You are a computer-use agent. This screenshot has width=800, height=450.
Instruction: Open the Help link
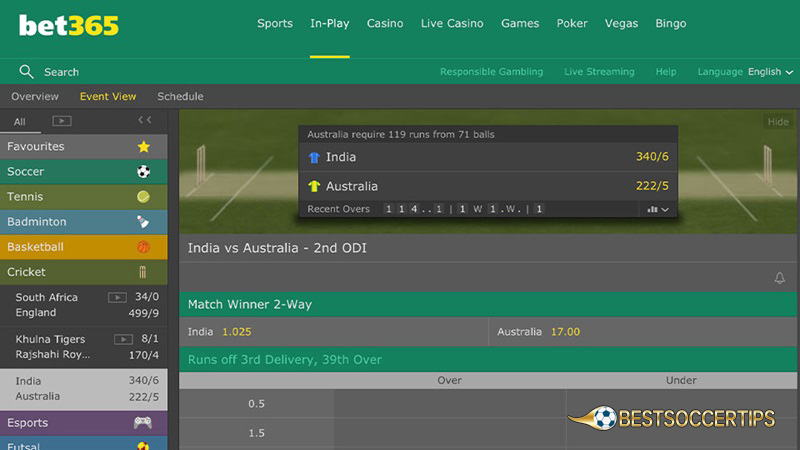(x=666, y=72)
